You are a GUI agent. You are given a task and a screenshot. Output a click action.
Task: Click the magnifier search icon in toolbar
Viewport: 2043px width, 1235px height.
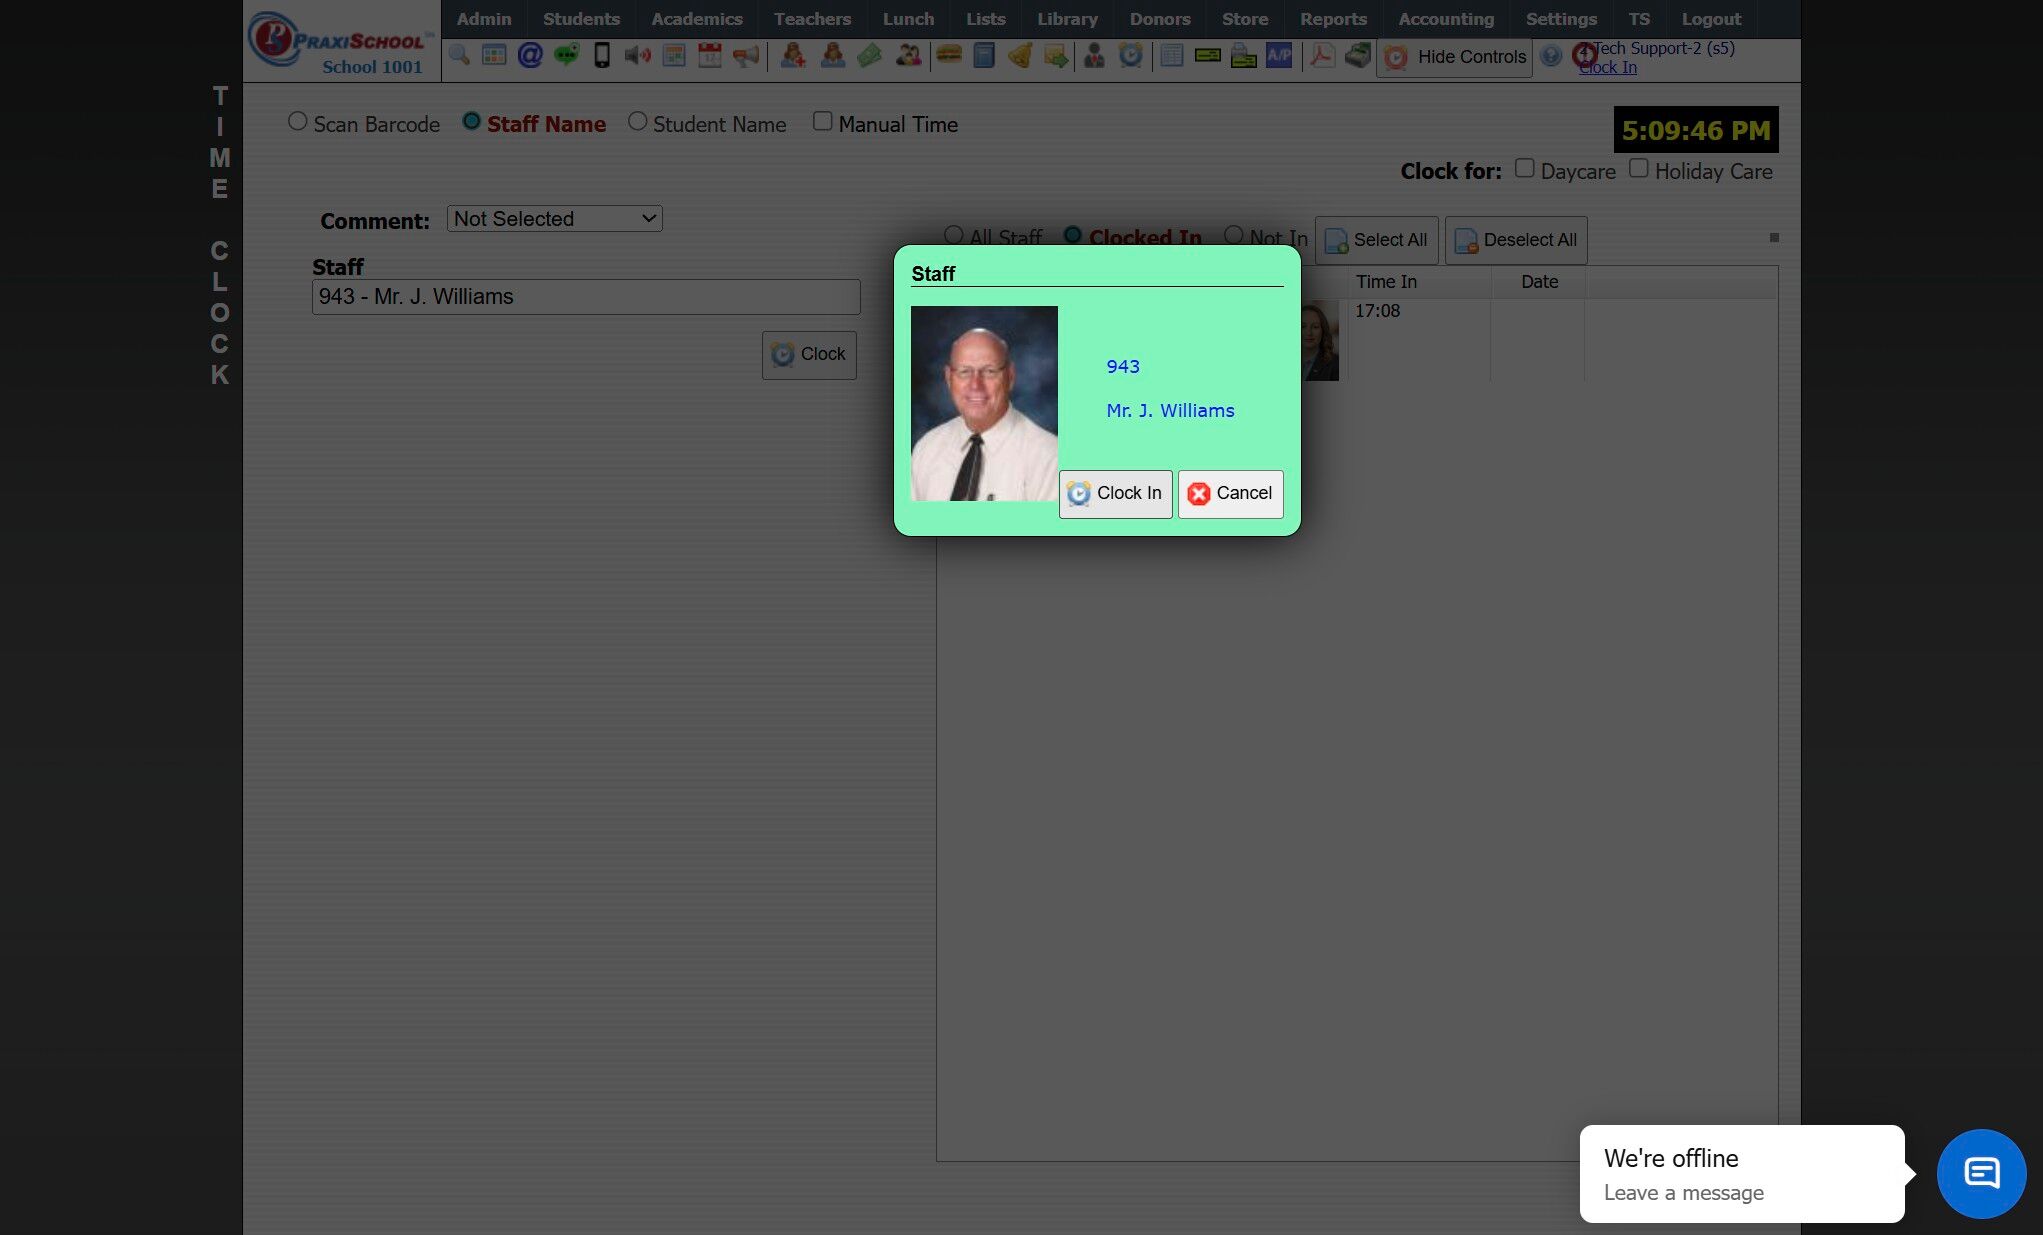tap(459, 56)
